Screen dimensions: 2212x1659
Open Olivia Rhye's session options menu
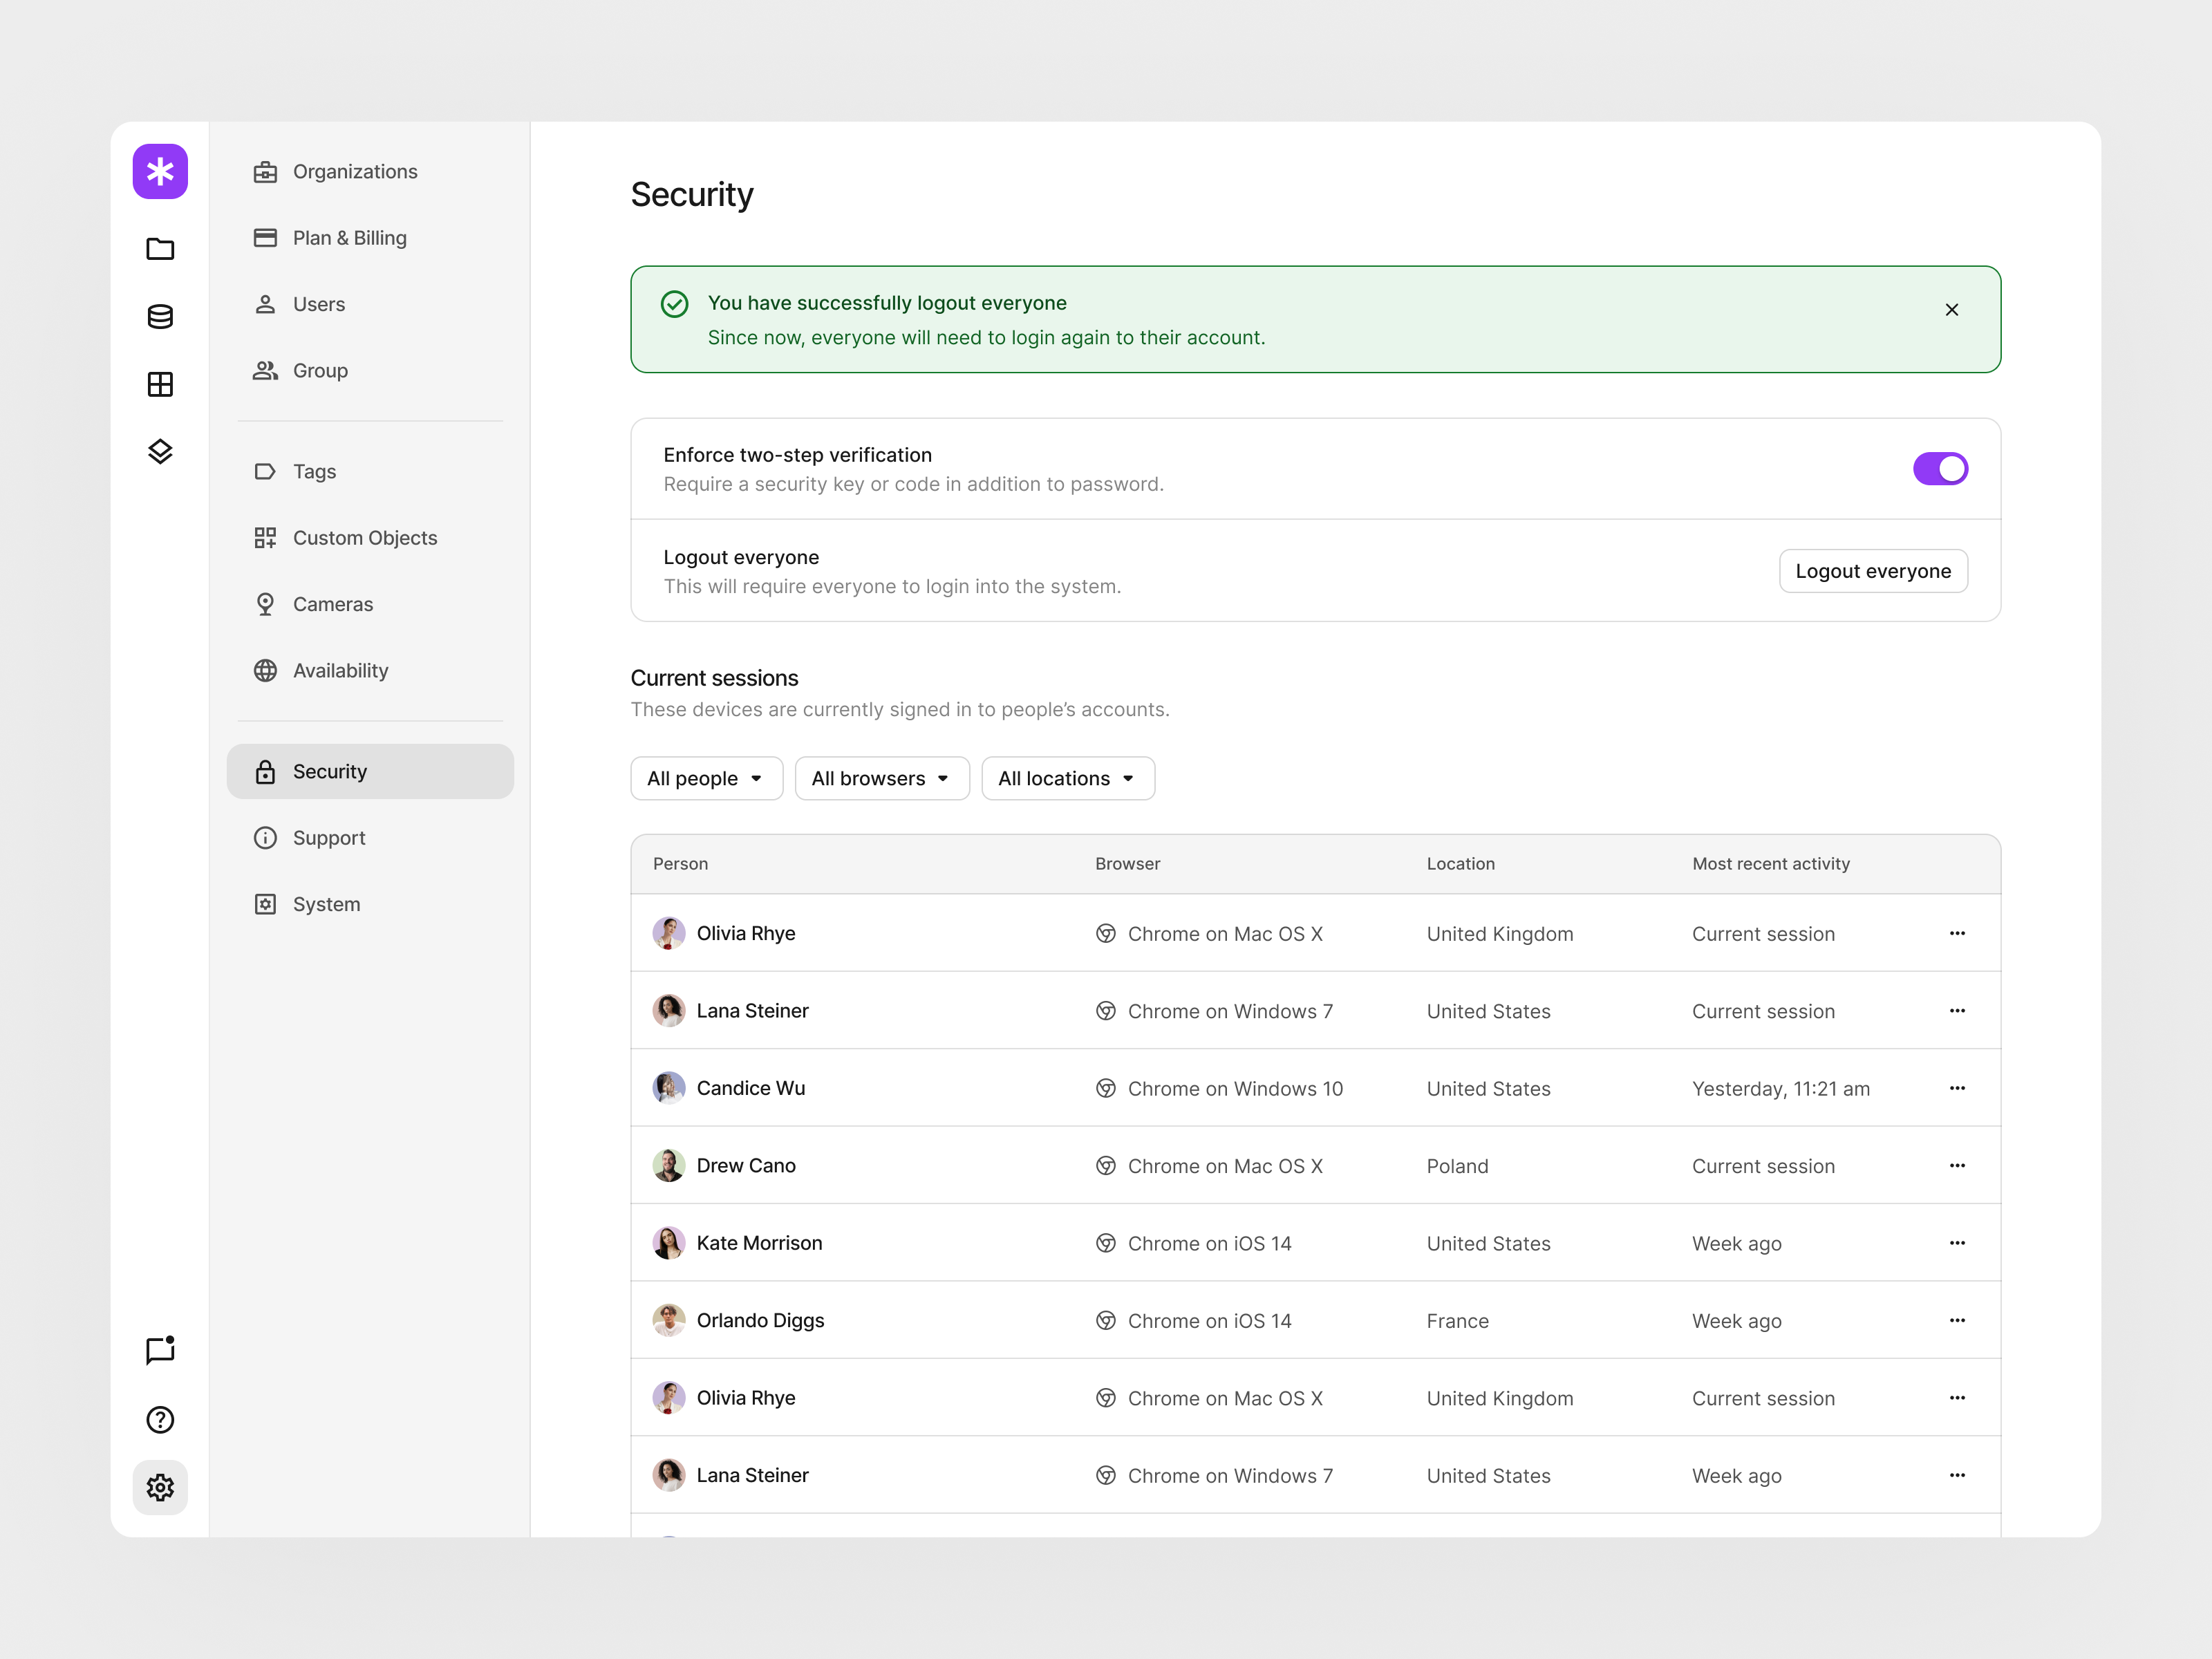pyautogui.click(x=1957, y=933)
